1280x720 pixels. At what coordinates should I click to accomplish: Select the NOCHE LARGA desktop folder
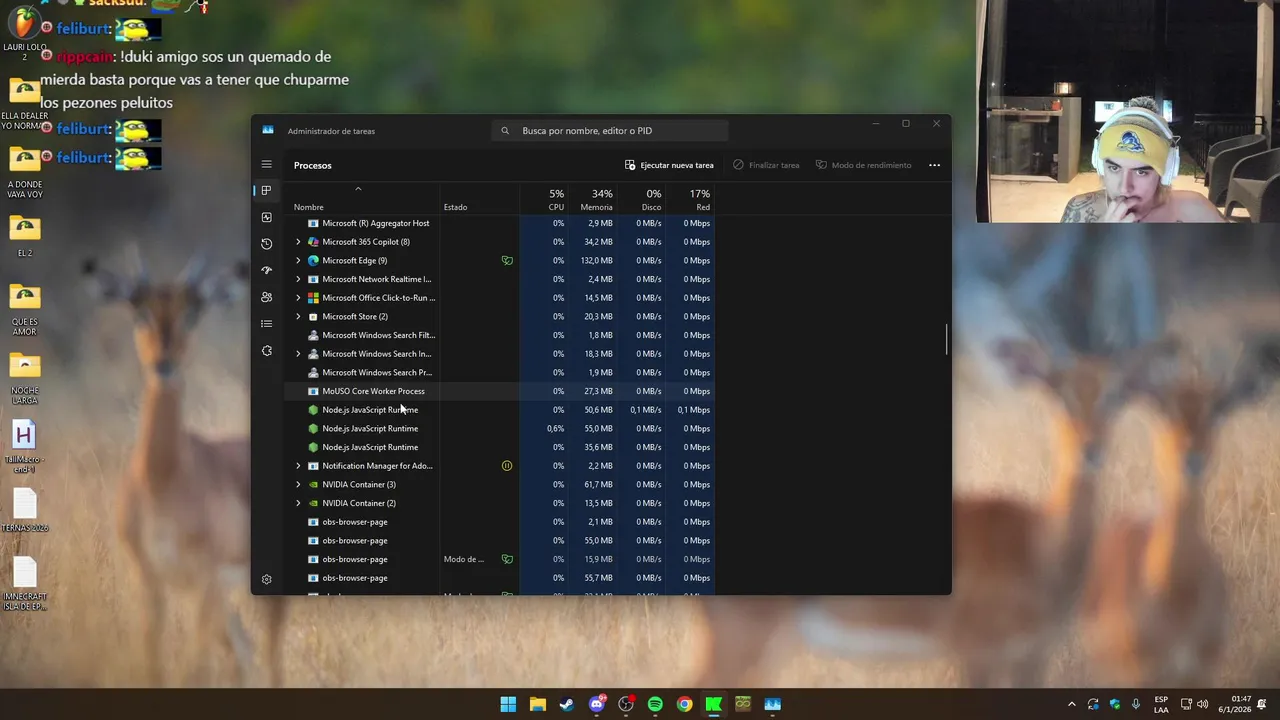click(24, 378)
